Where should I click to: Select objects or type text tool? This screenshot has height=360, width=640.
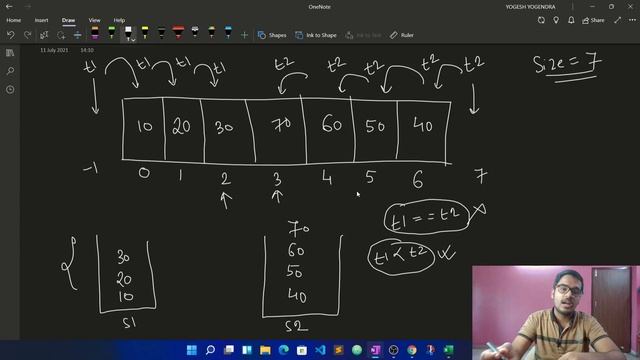tap(44, 35)
